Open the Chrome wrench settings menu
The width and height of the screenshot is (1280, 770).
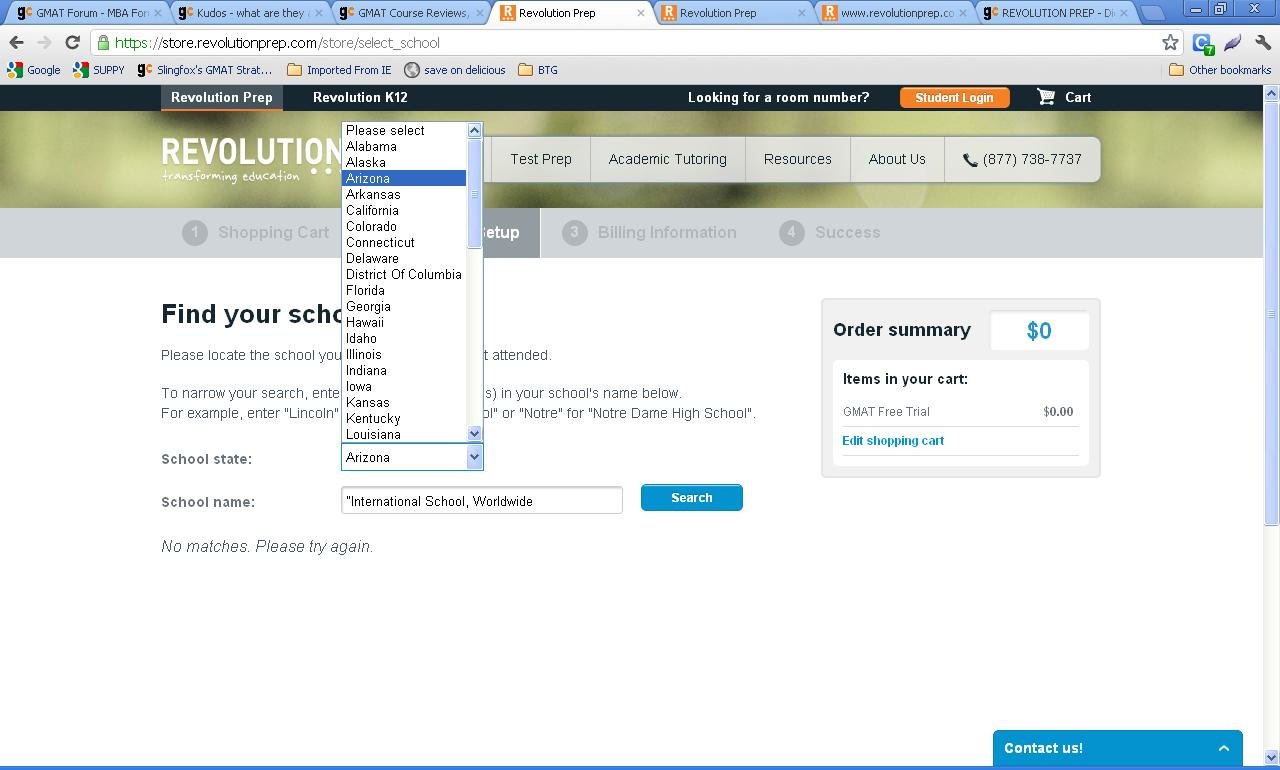click(1262, 43)
